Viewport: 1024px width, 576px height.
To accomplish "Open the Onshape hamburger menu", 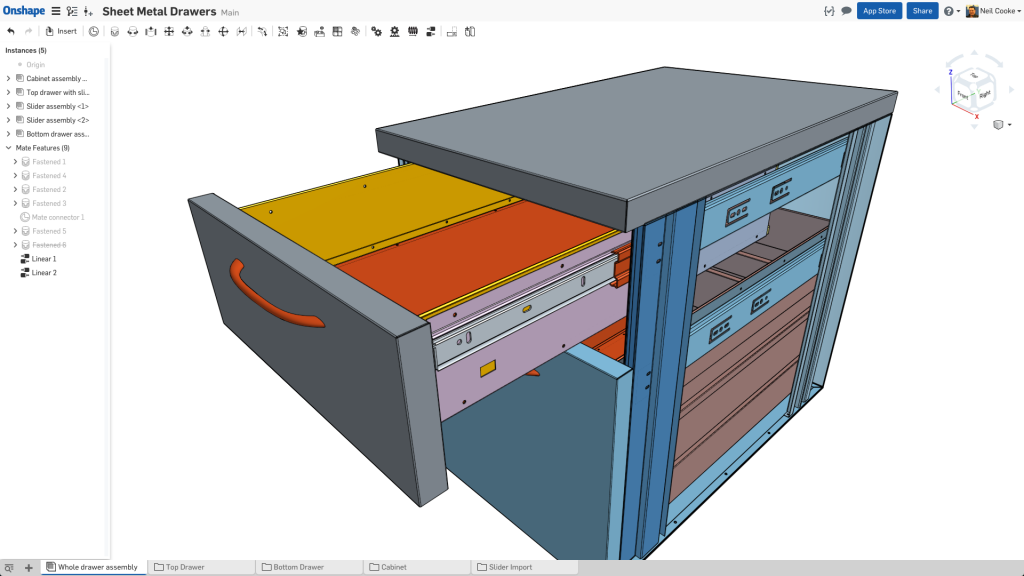I will coord(56,11).
